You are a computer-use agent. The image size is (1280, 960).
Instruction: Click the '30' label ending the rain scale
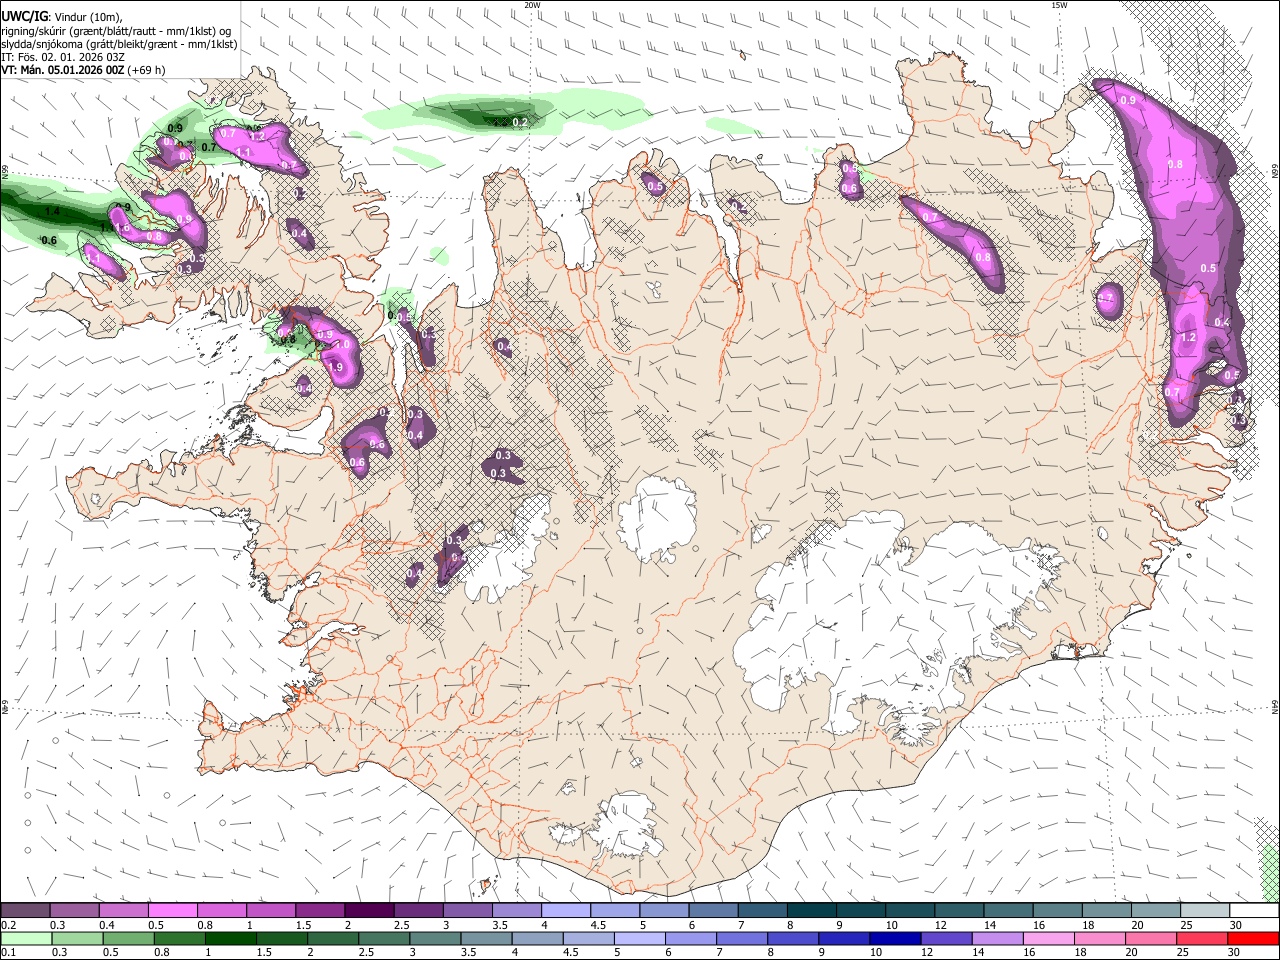click(x=1236, y=953)
